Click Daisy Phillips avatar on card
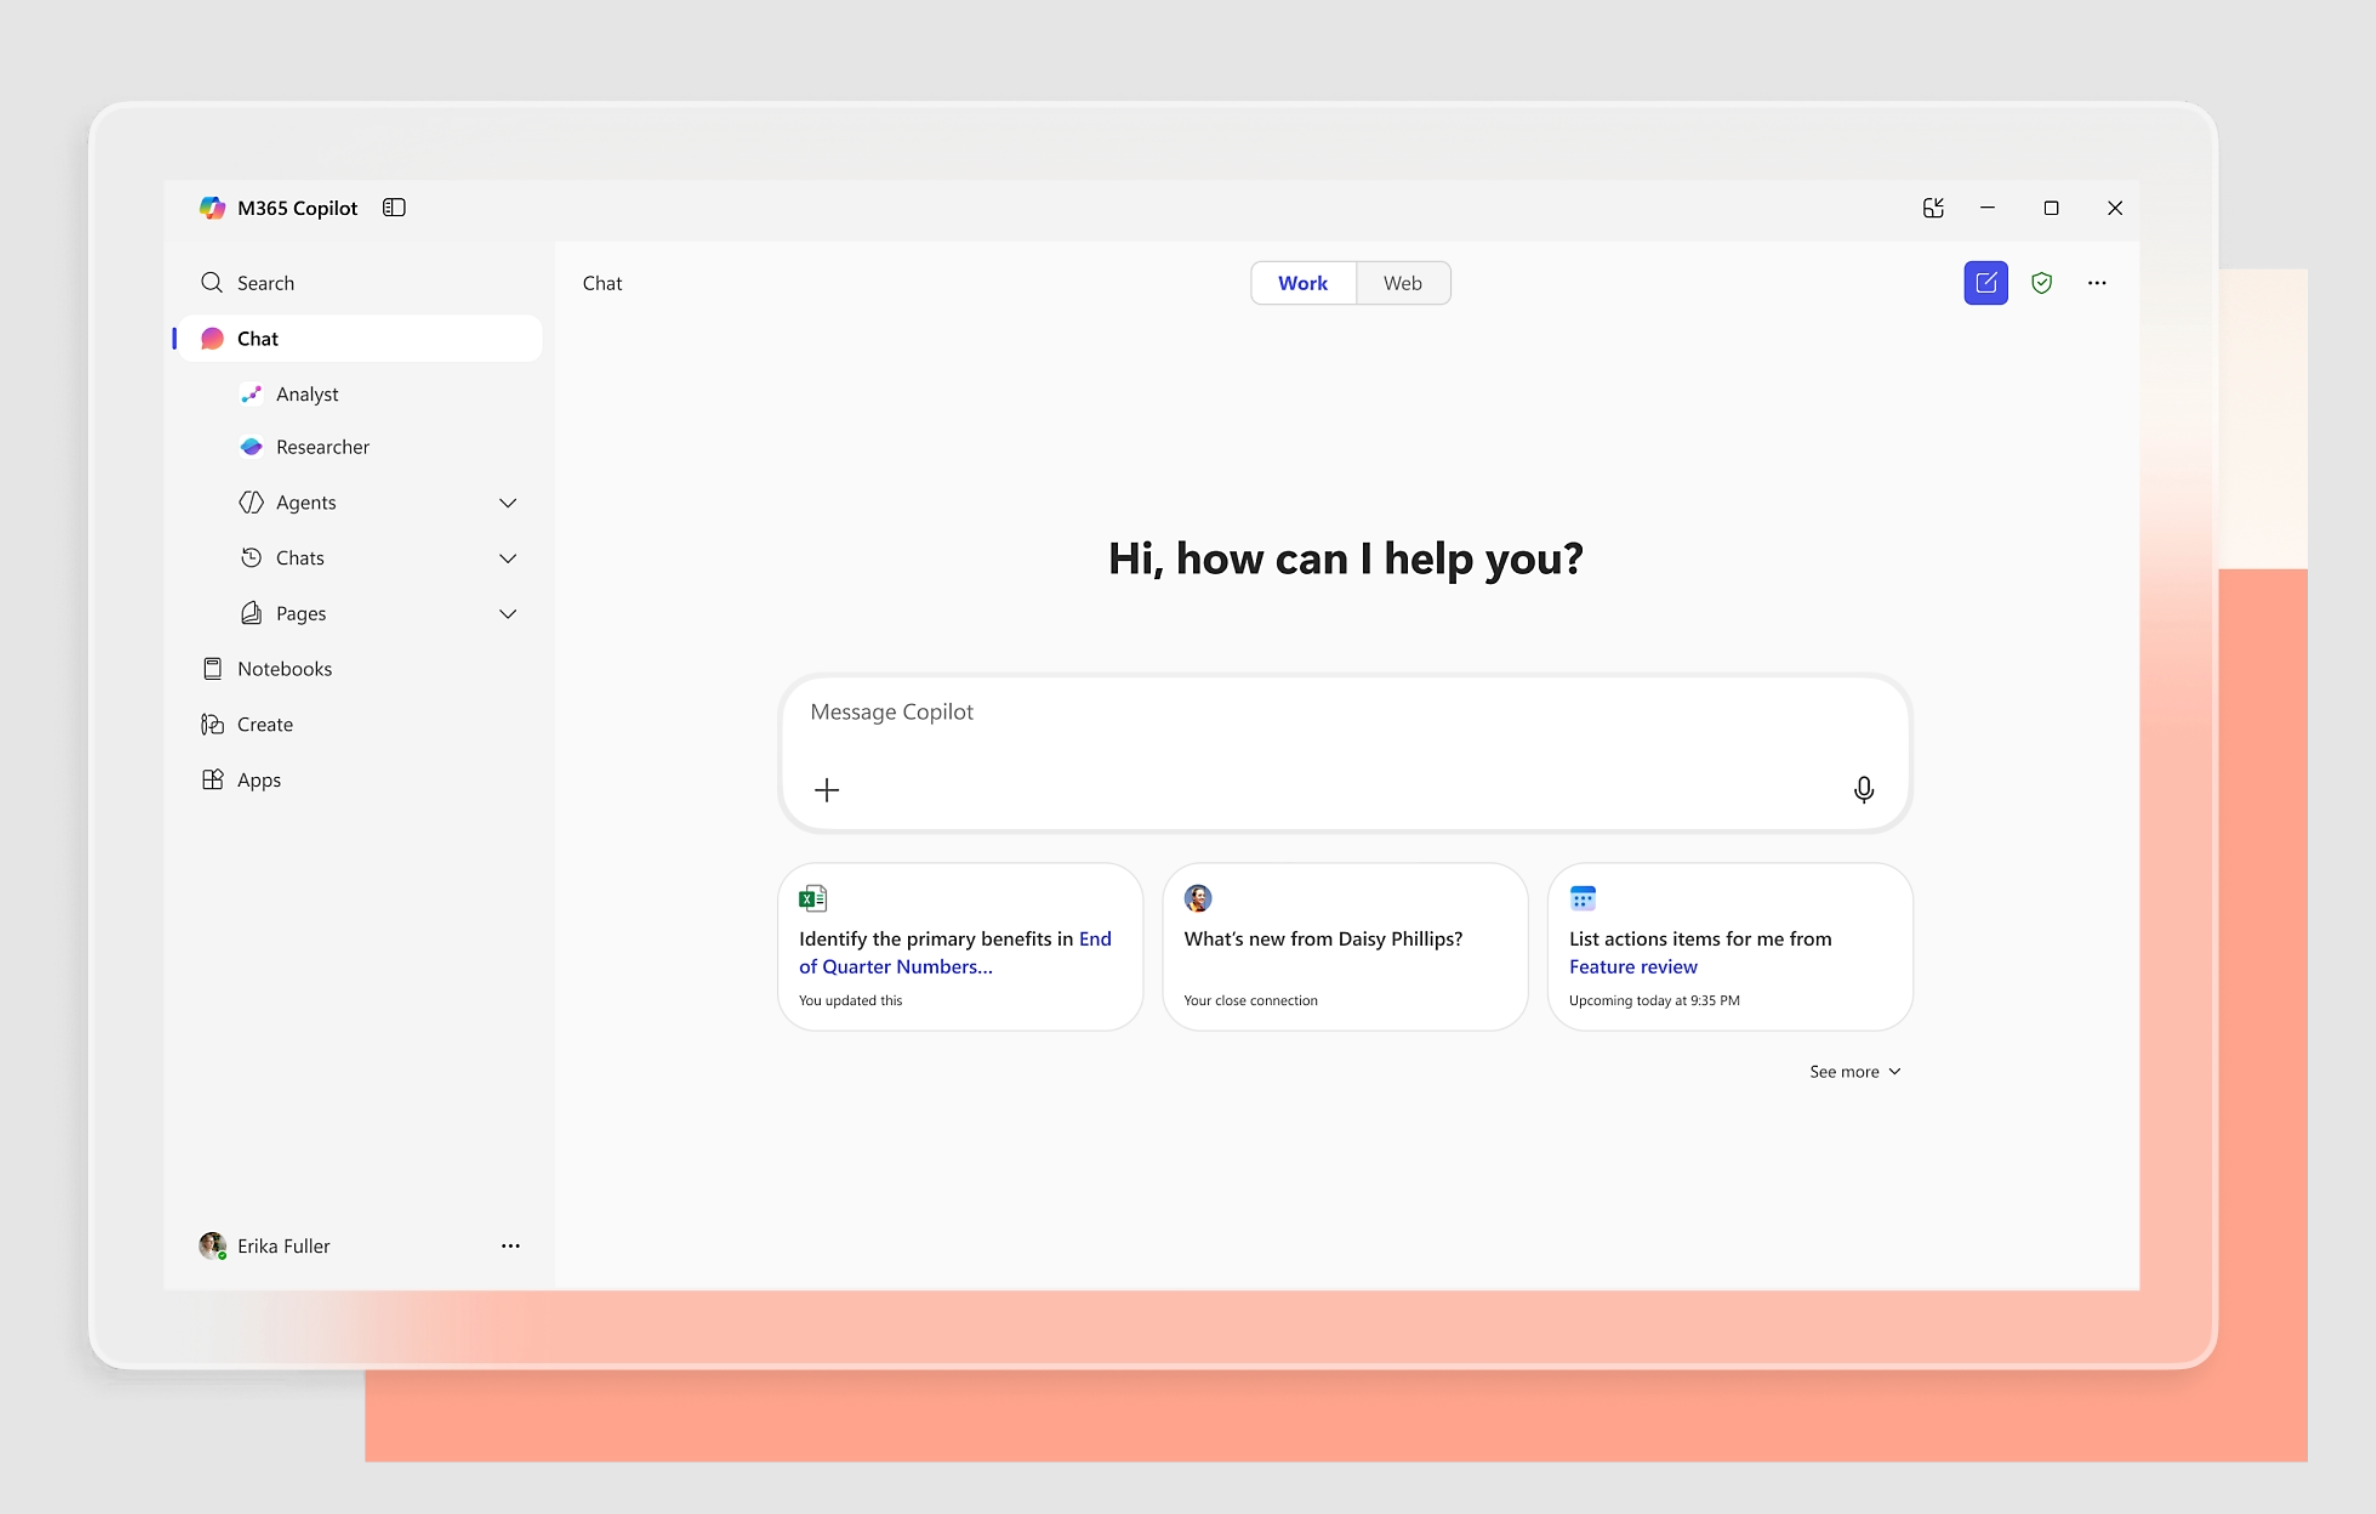 coord(1197,898)
